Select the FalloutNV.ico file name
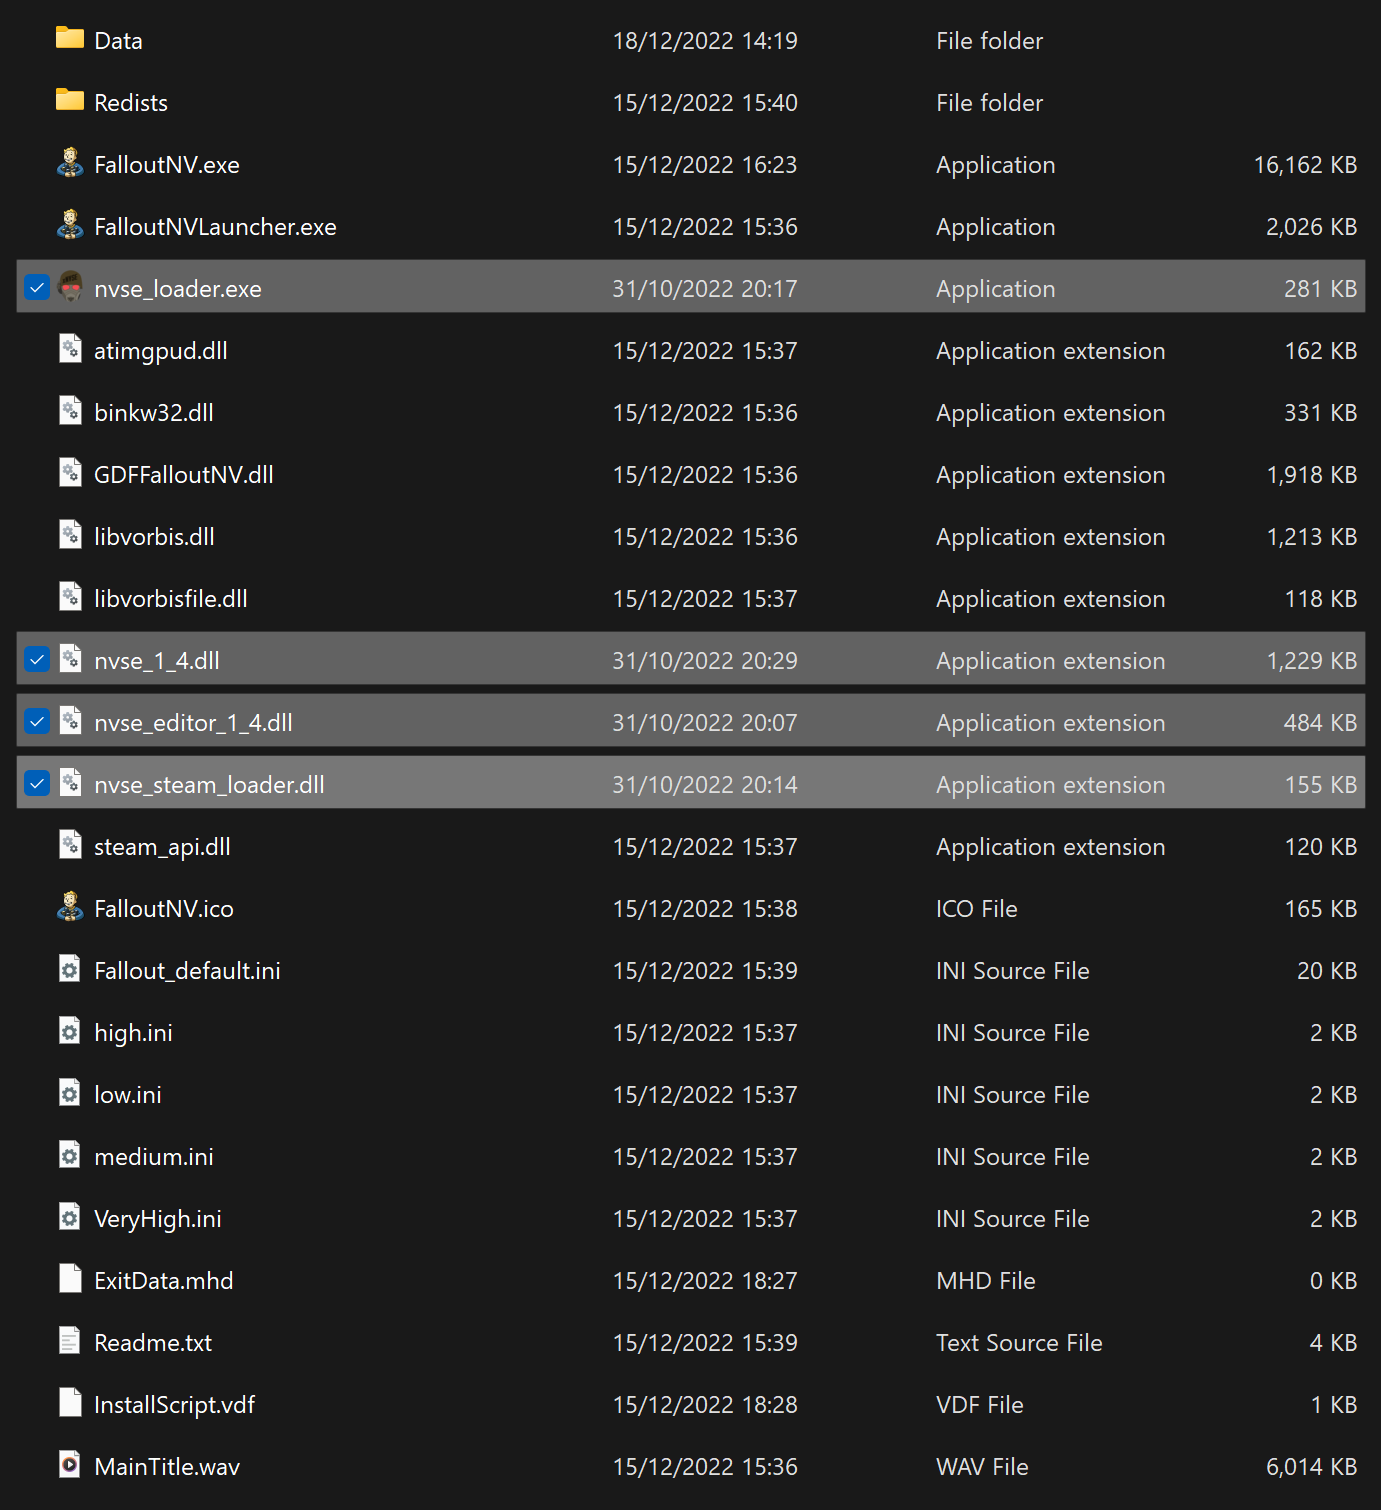 tap(164, 909)
